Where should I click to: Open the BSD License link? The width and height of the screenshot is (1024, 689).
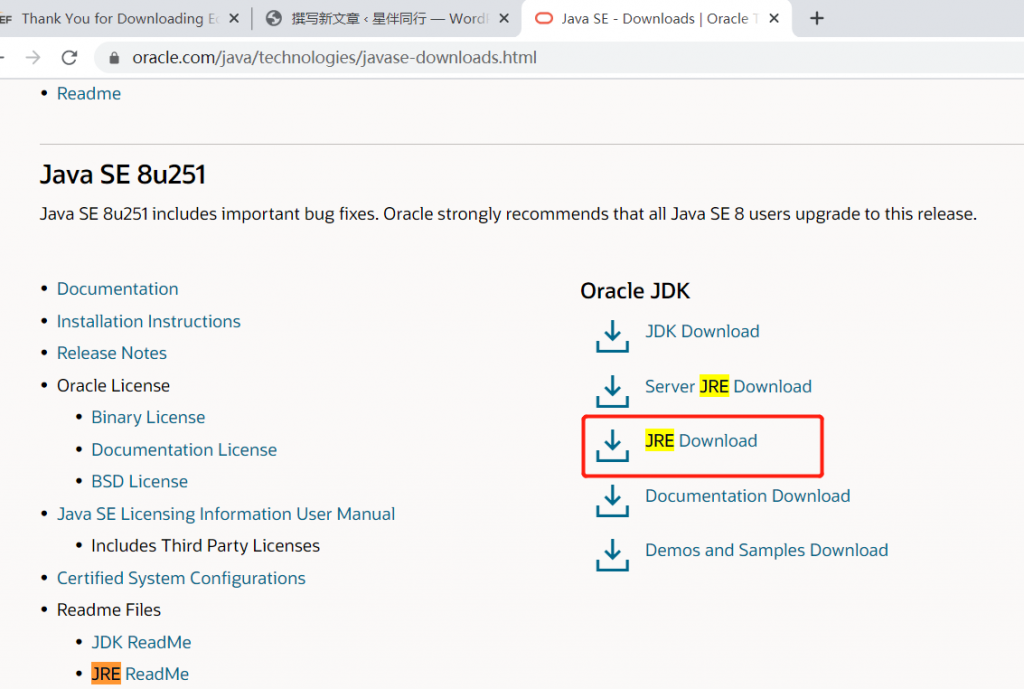tap(140, 481)
